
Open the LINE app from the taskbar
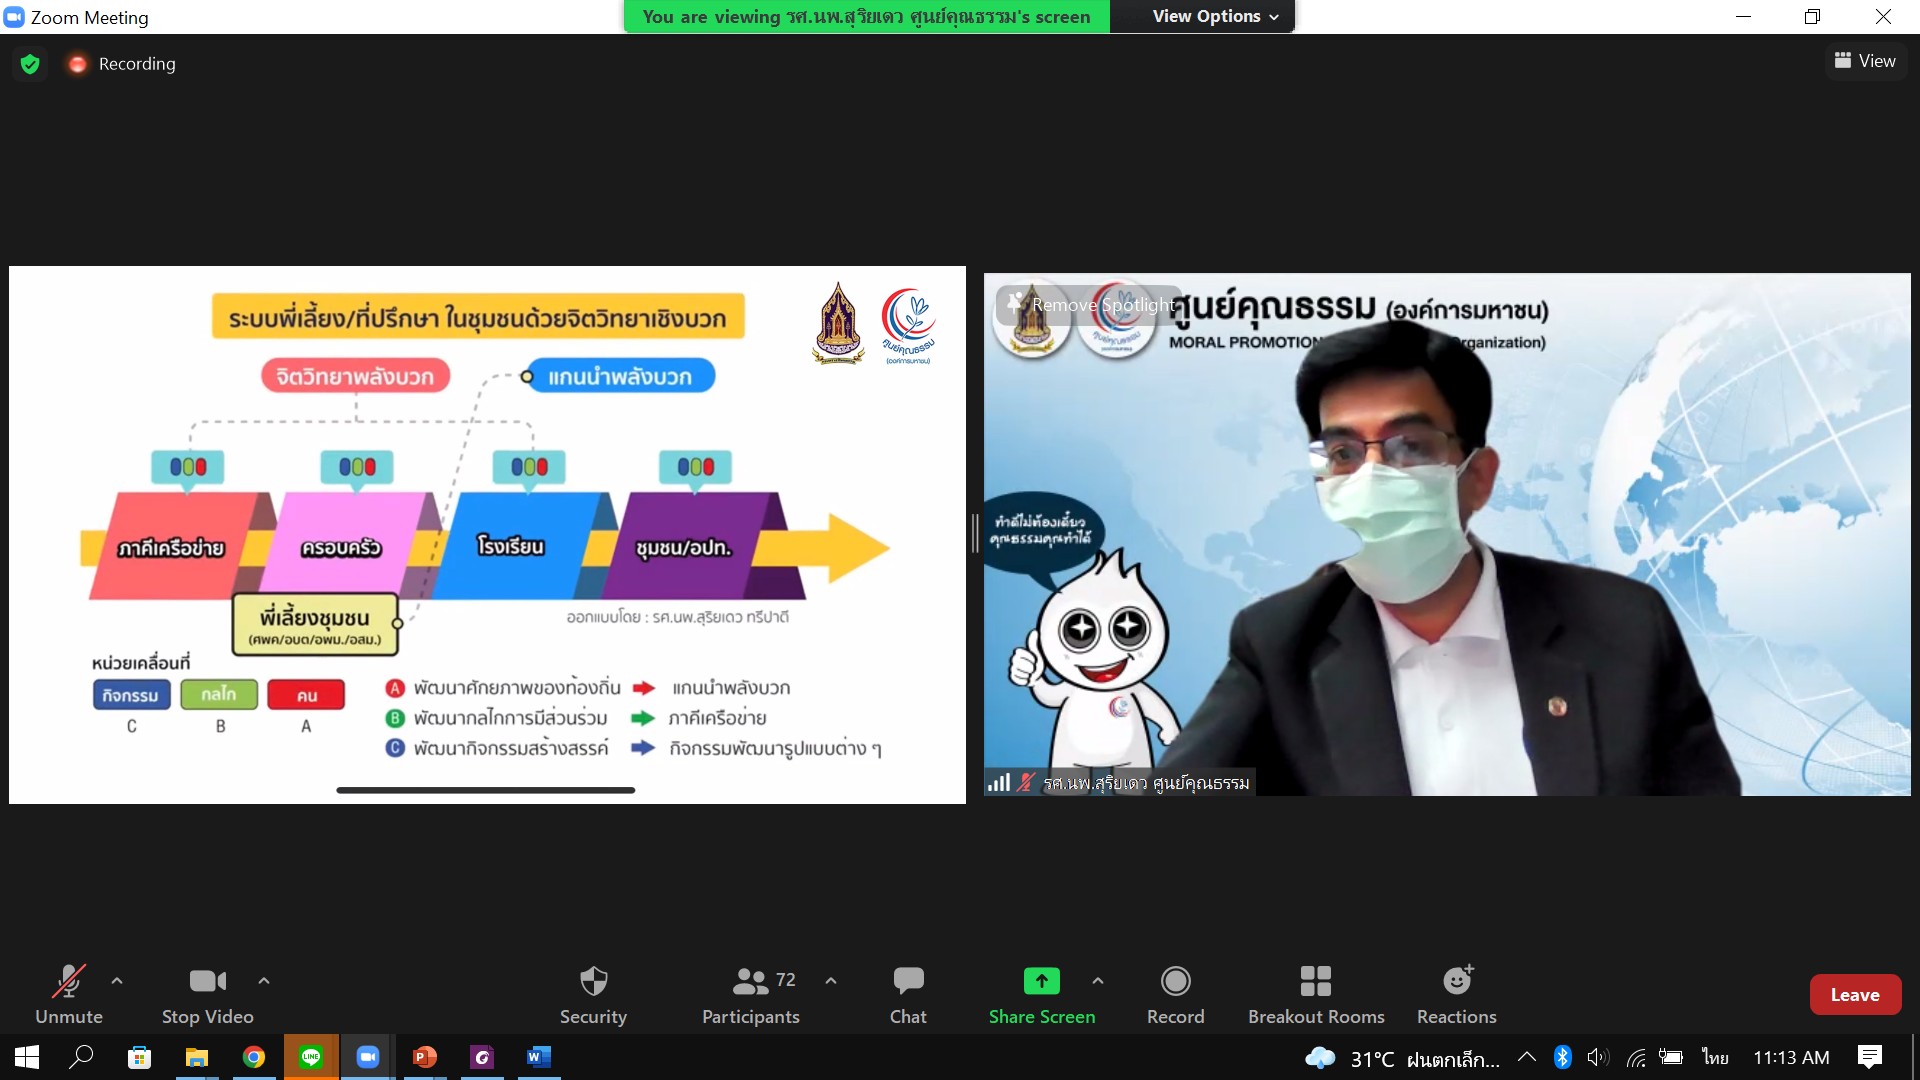[311, 1057]
